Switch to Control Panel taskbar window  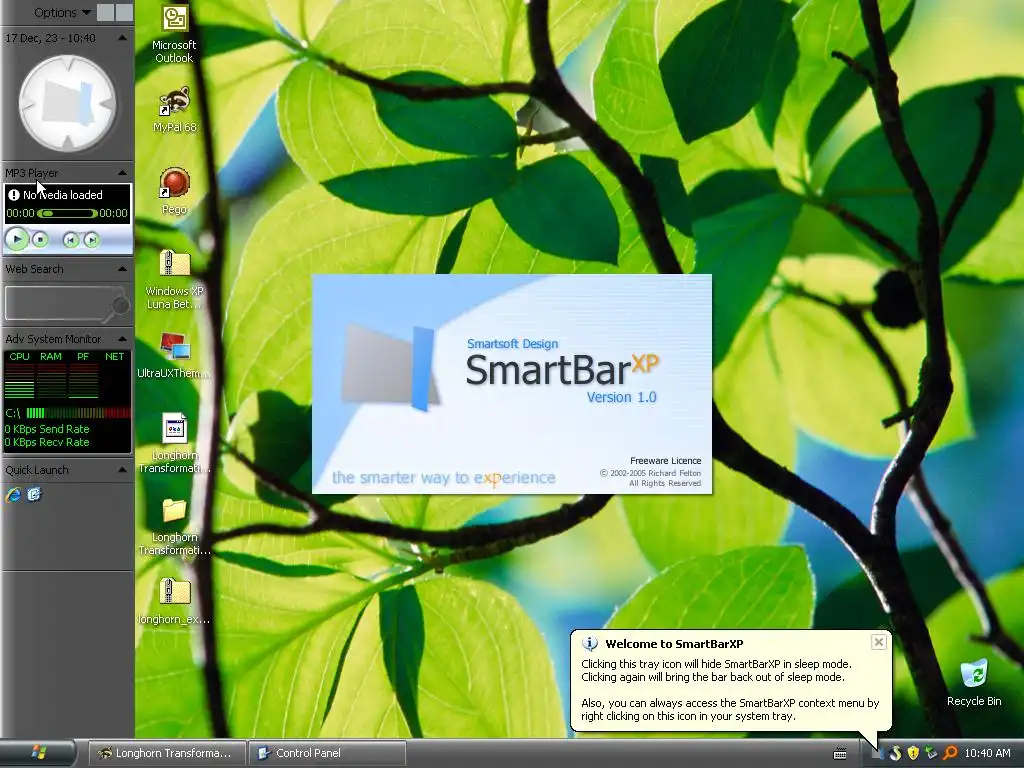click(328, 754)
